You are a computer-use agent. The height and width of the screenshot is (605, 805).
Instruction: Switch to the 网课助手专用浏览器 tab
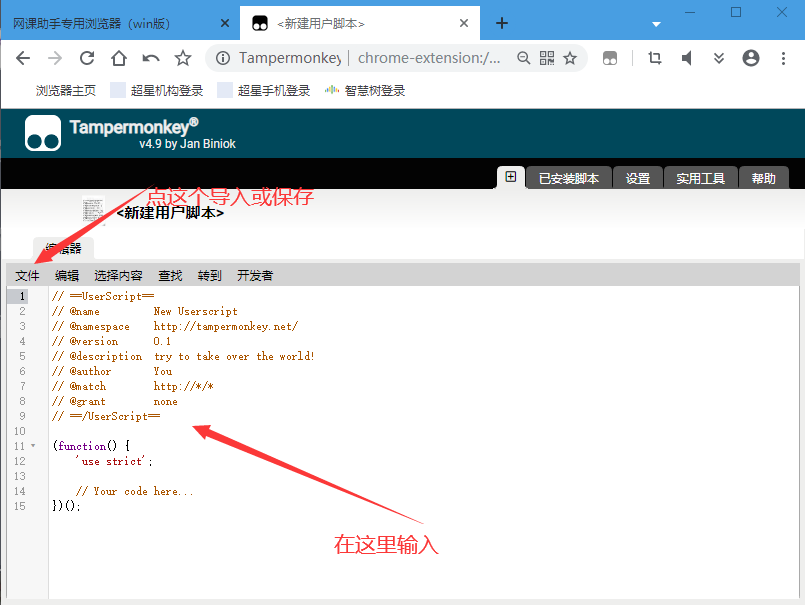(x=91, y=24)
